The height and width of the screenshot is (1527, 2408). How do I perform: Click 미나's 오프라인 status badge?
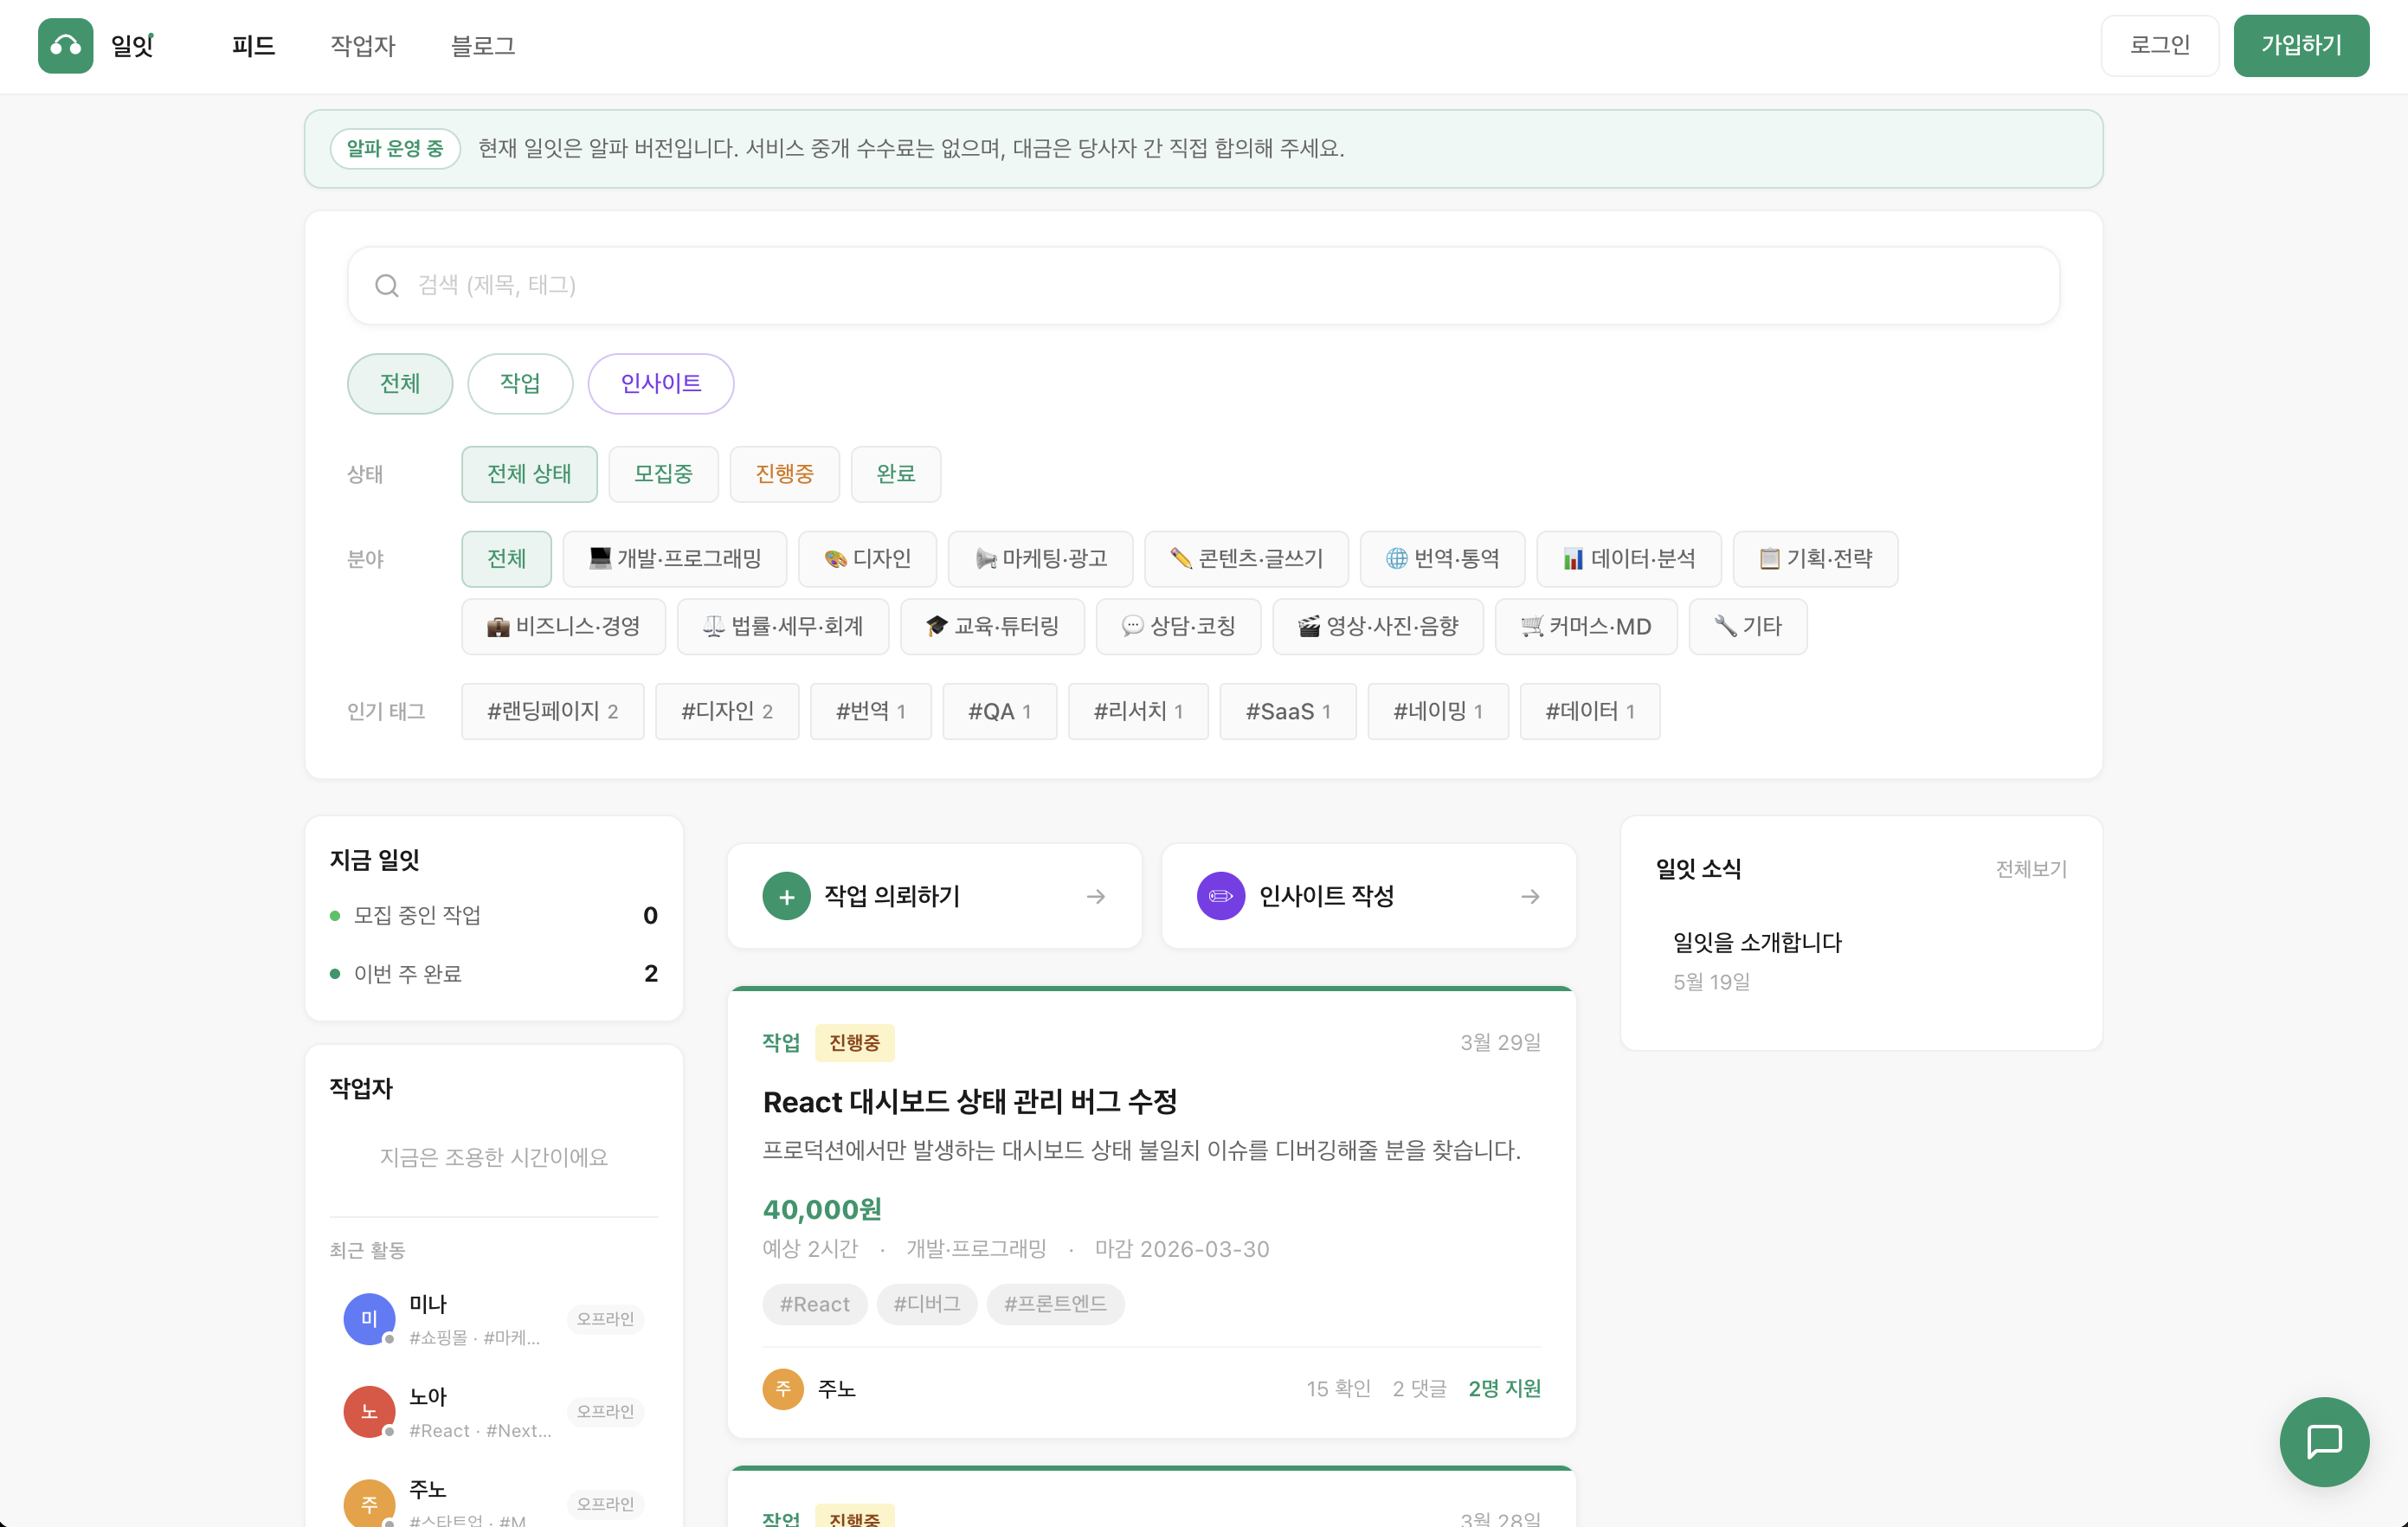pyautogui.click(x=605, y=1319)
